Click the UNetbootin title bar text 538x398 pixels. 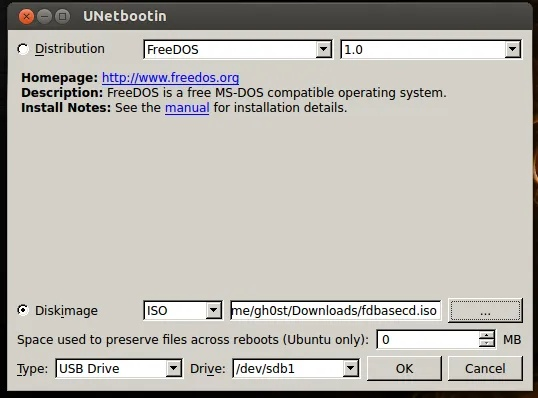coord(125,16)
